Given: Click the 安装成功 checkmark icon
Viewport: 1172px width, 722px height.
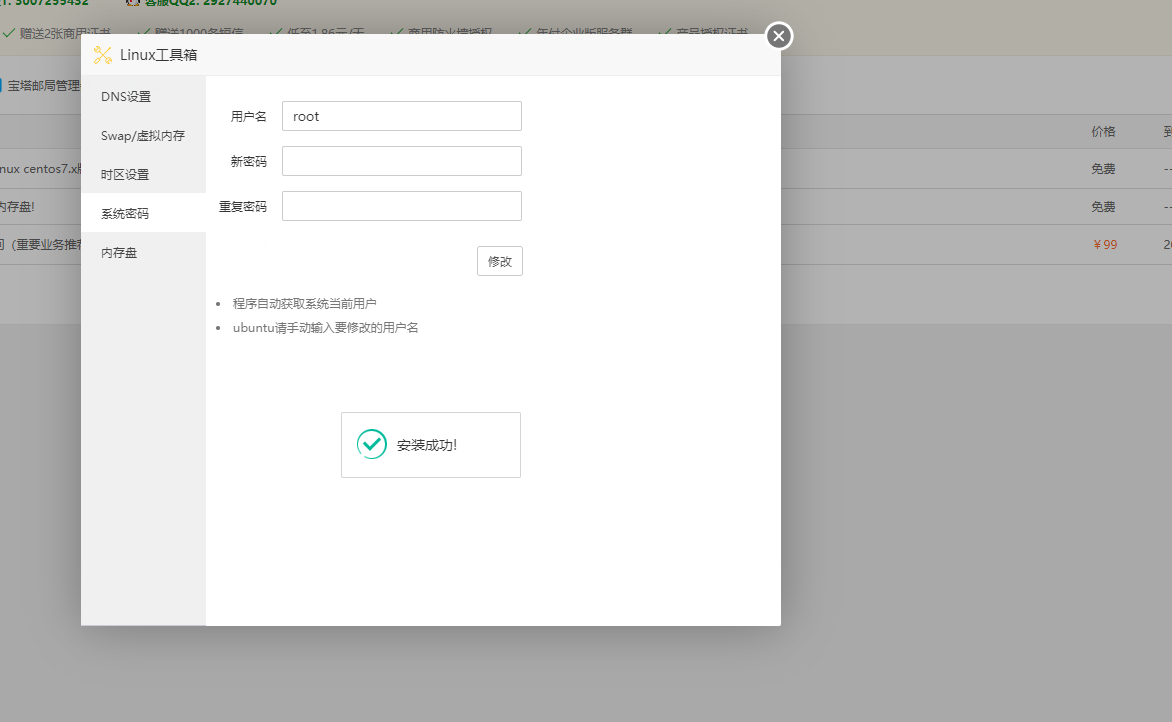Looking at the screenshot, I should pos(371,444).
